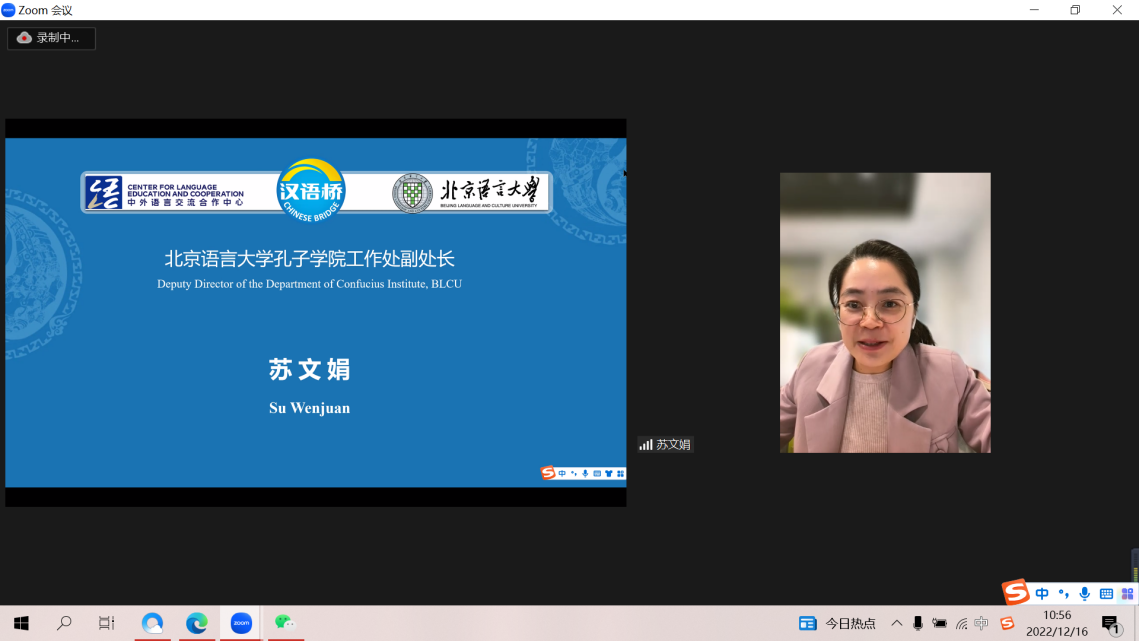The width and height of the screenshot is (1139, 641).
Task: Open the clock and calendar flyout
Action: point(1057,623)
